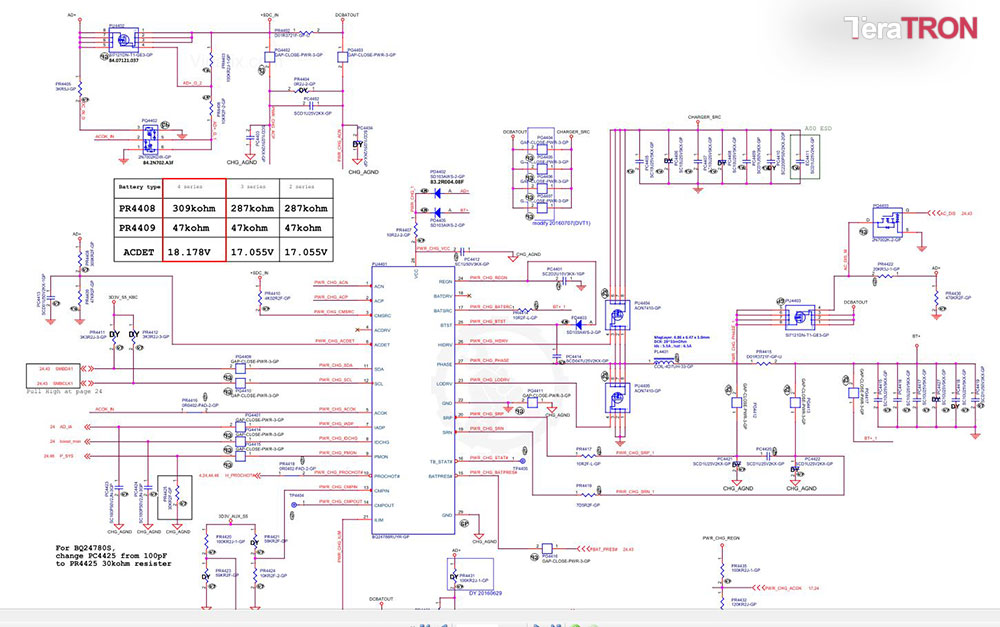Click the PWR_CHG_SCL net label
Screen dimensions: 1000x627
(x=335, y=380)
